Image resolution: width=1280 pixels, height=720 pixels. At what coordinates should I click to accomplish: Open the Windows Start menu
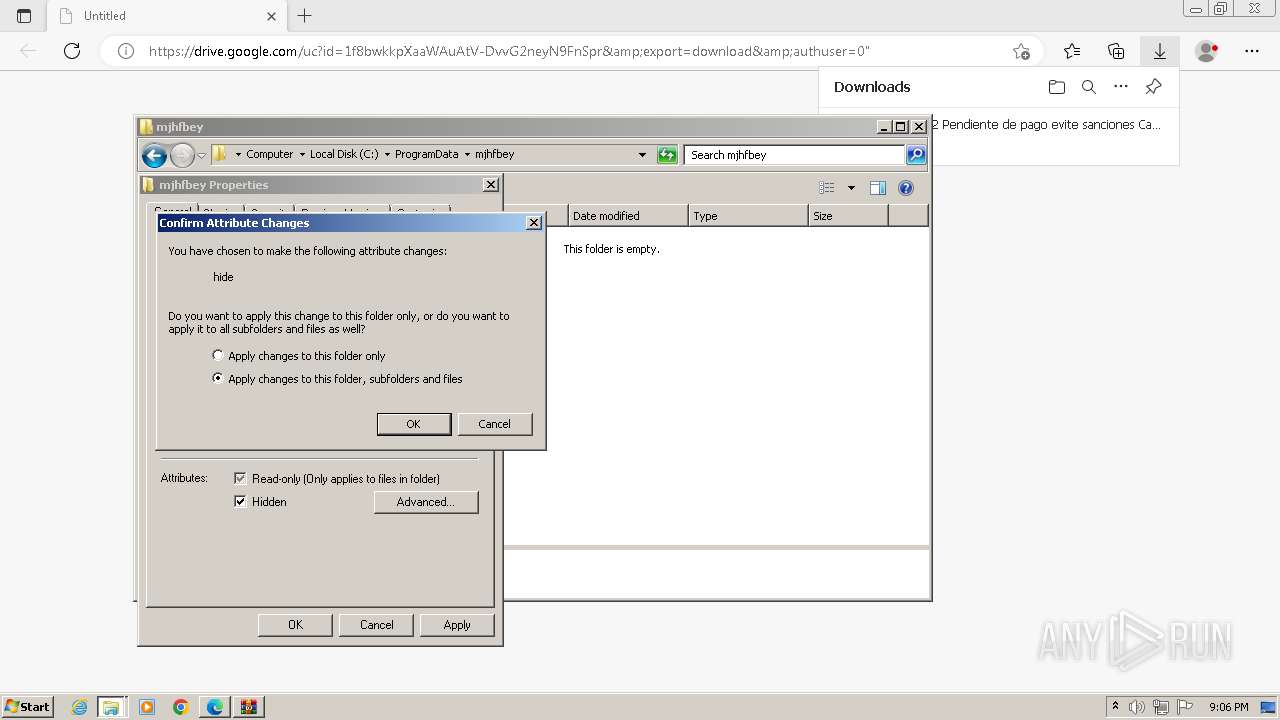(x=27, y=707)
